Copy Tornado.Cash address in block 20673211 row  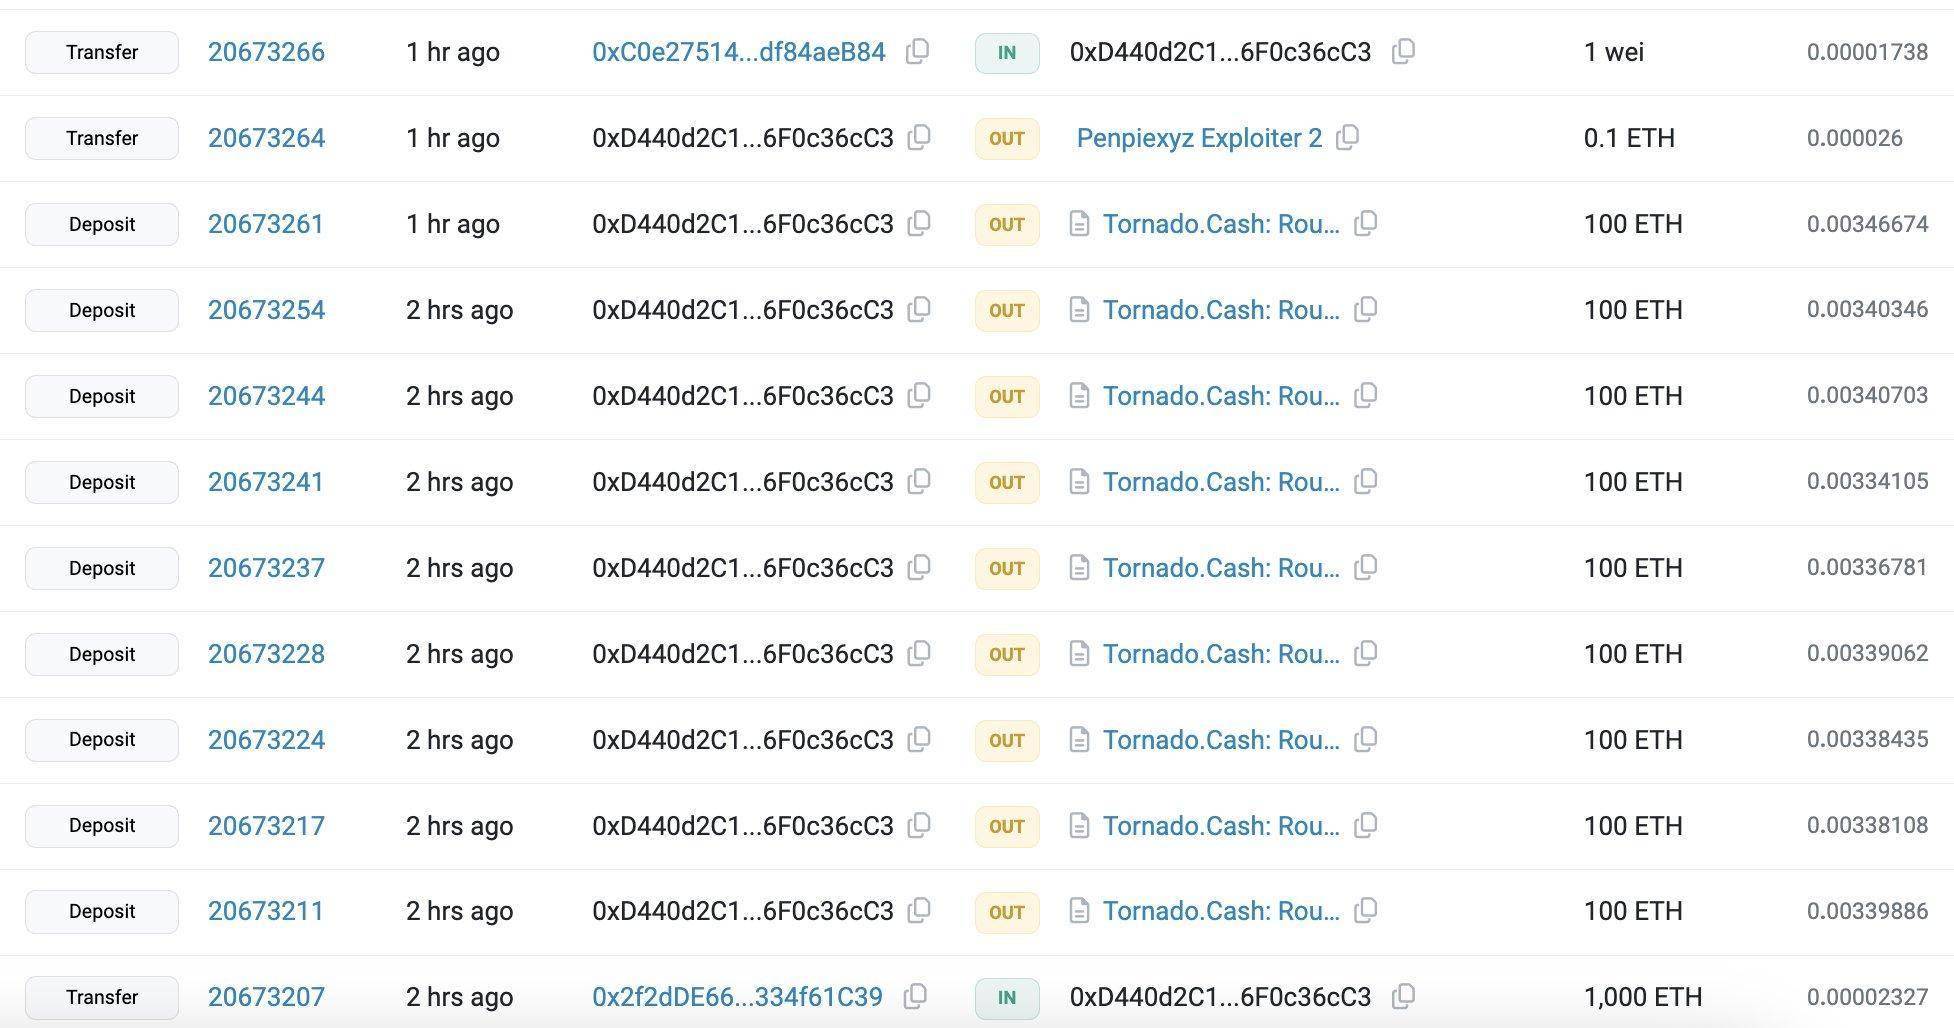pyautogui.click(x=1365, y=911)
